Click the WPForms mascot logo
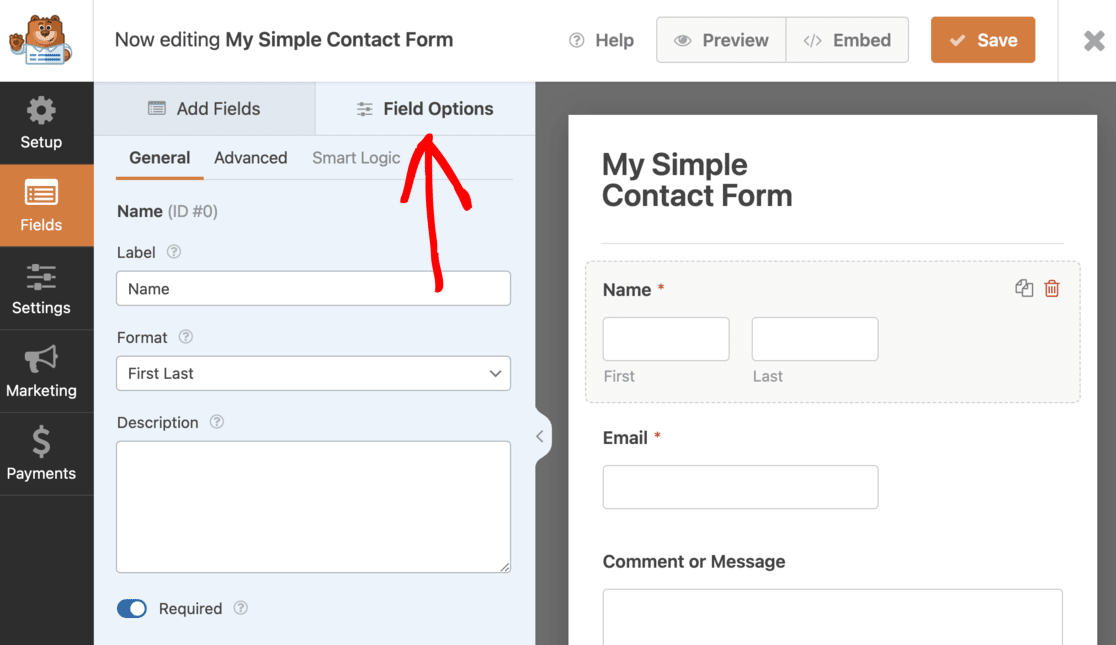This screenshot has height=645, width=1116. (40, 40)
